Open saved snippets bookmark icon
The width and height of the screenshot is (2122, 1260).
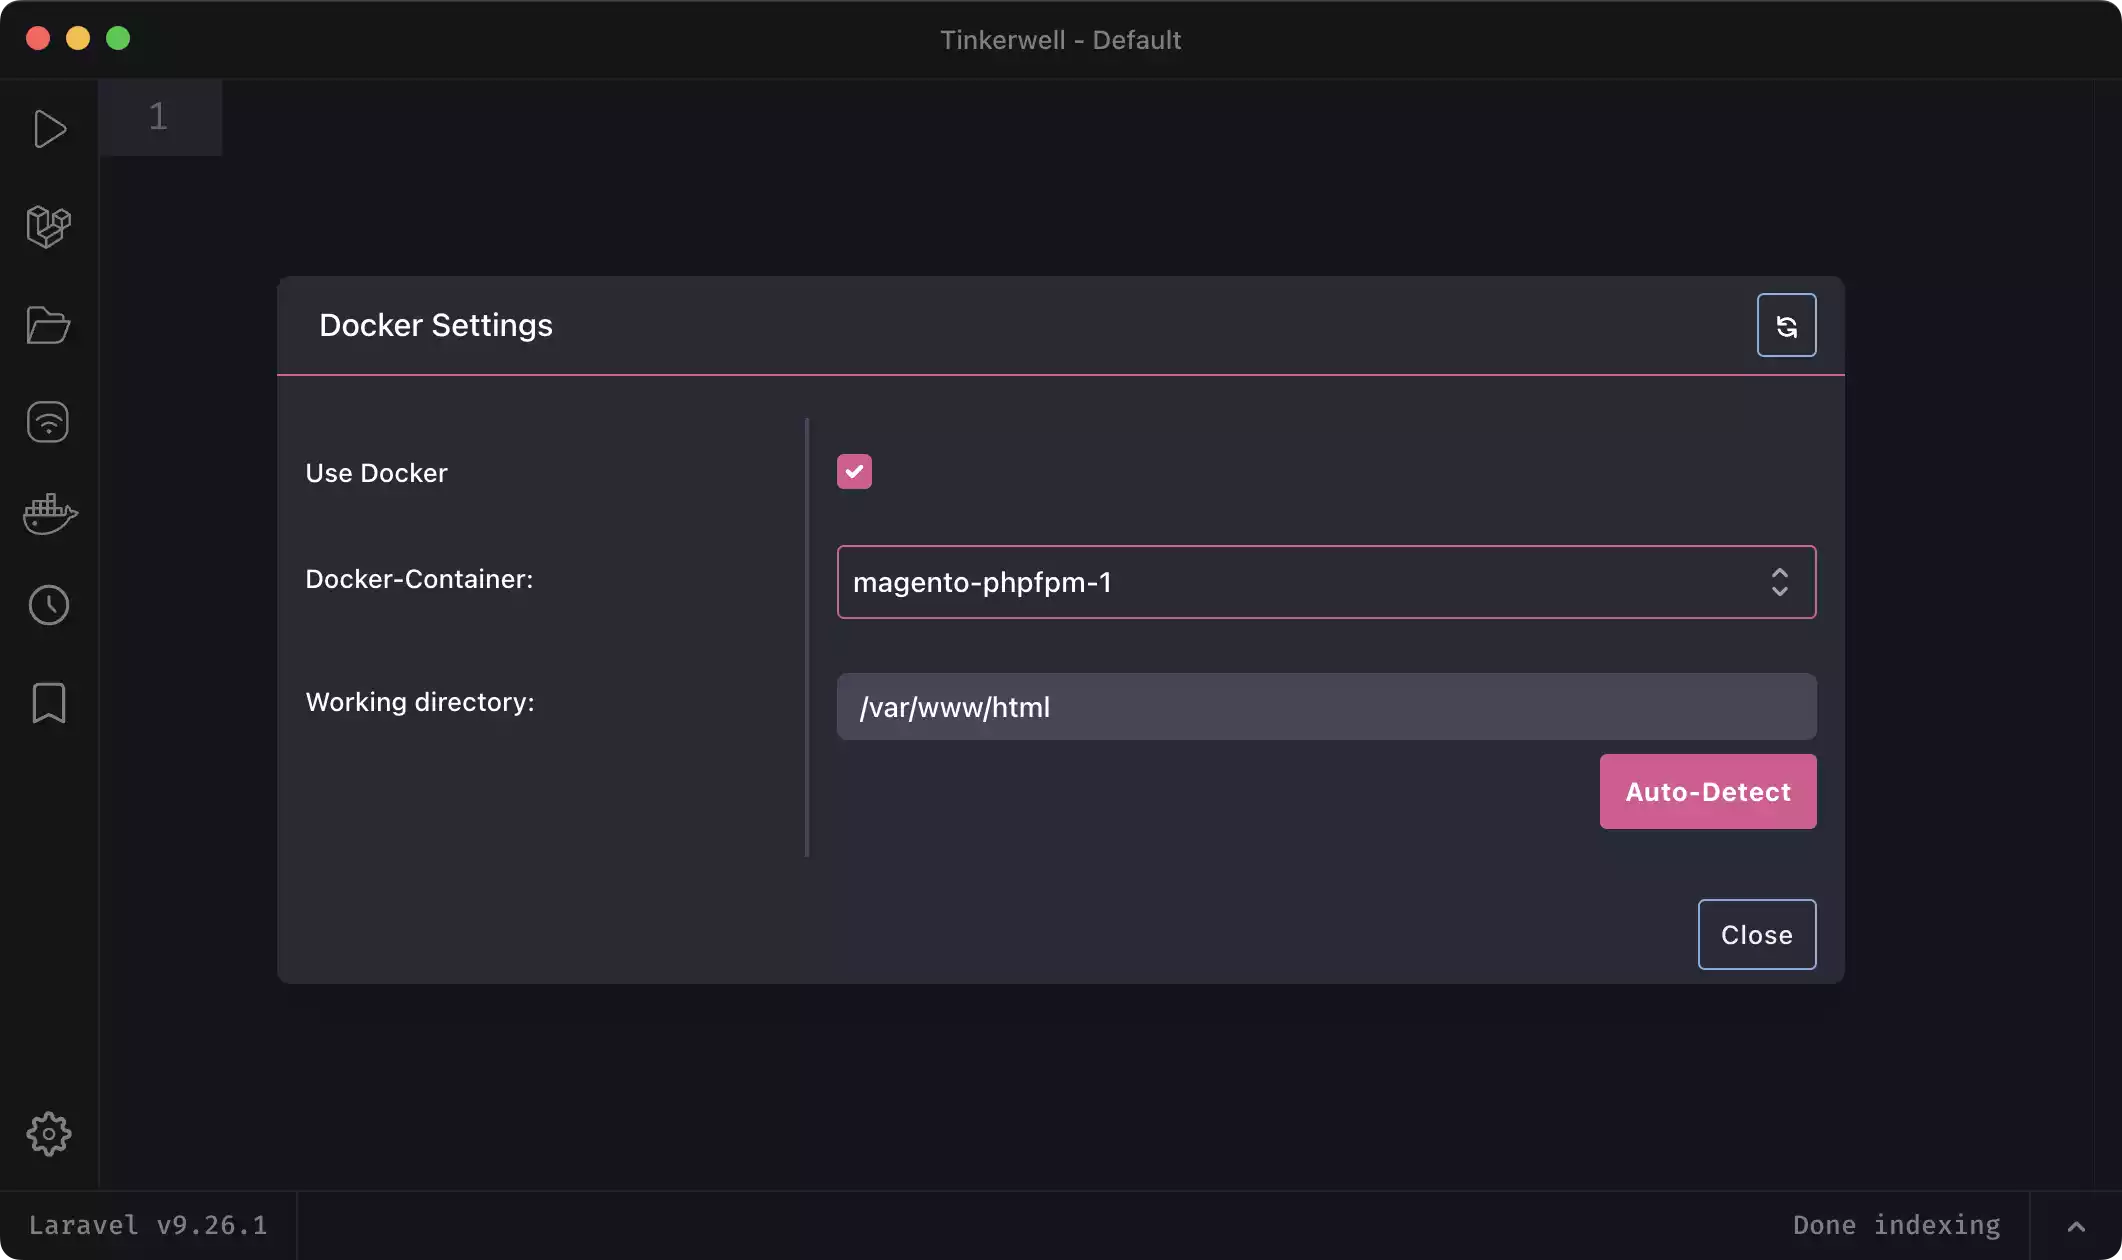coord(48,703)
